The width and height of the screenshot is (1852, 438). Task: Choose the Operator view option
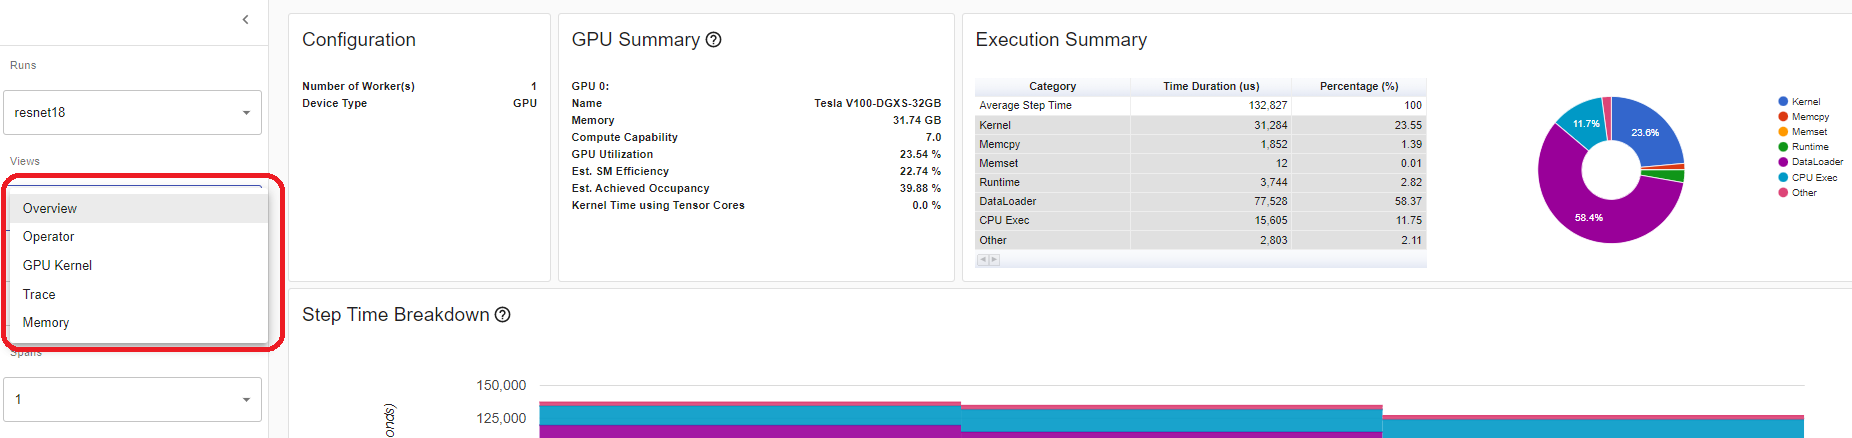coord(49,237)
